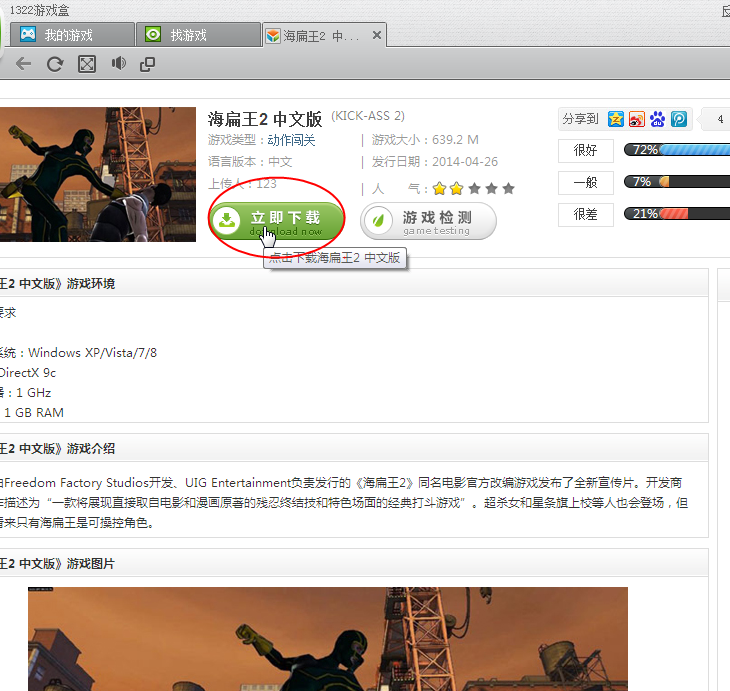This screenshot has height=691, width=730.
Task: Vote 很差 for this game
Action: [x=586, y=215]
